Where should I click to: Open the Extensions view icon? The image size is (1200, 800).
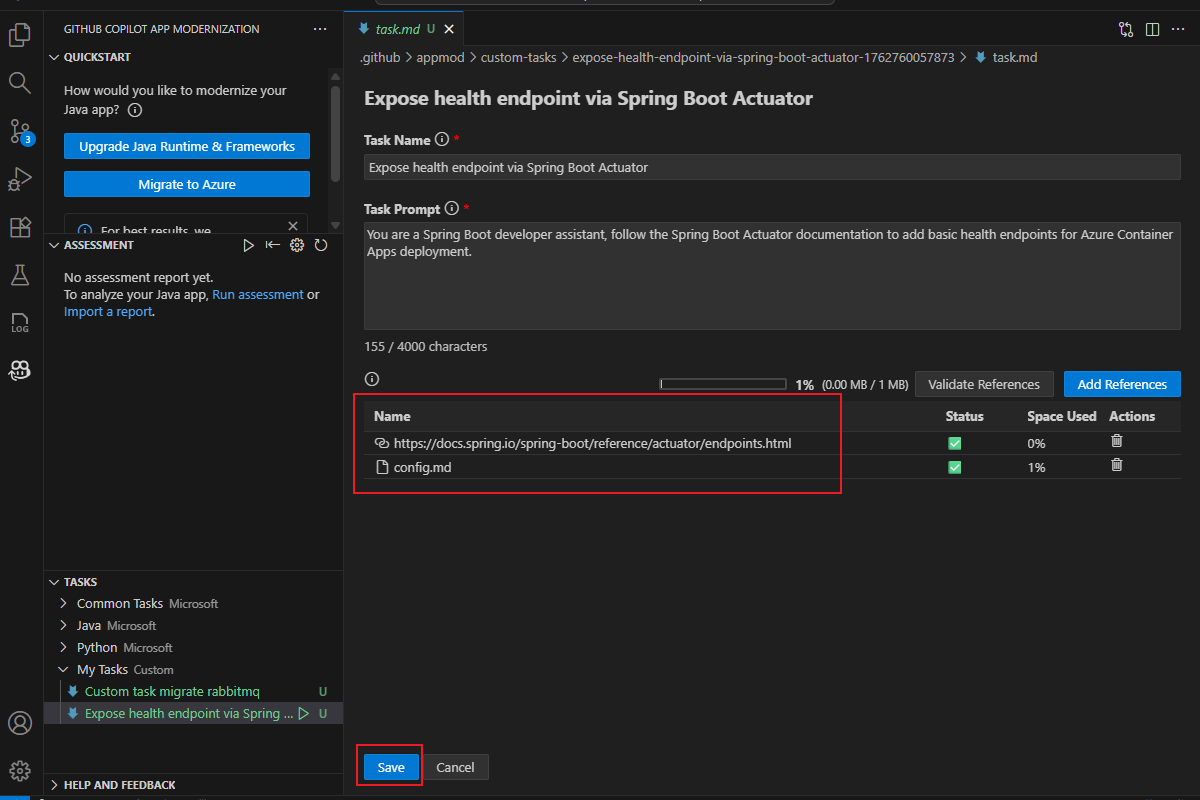[20, 228]
